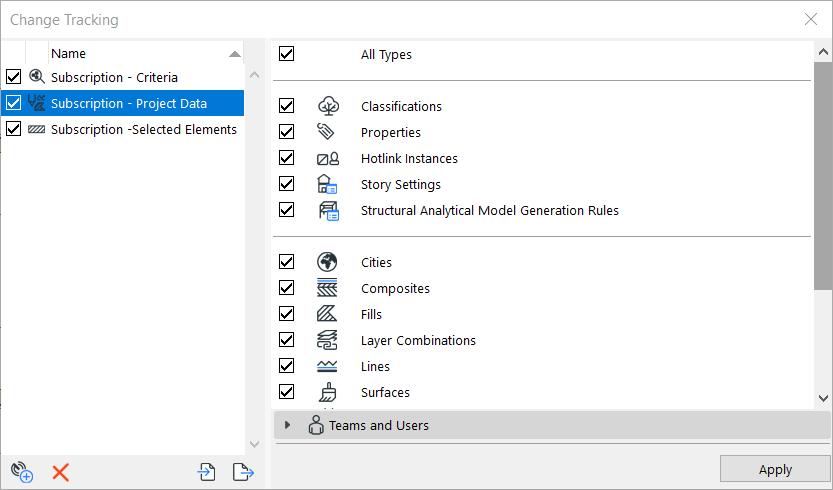Click the import subscription icon
Image resolution: width=833 pixels, height=490 pixels.
(x=207, y=472)
